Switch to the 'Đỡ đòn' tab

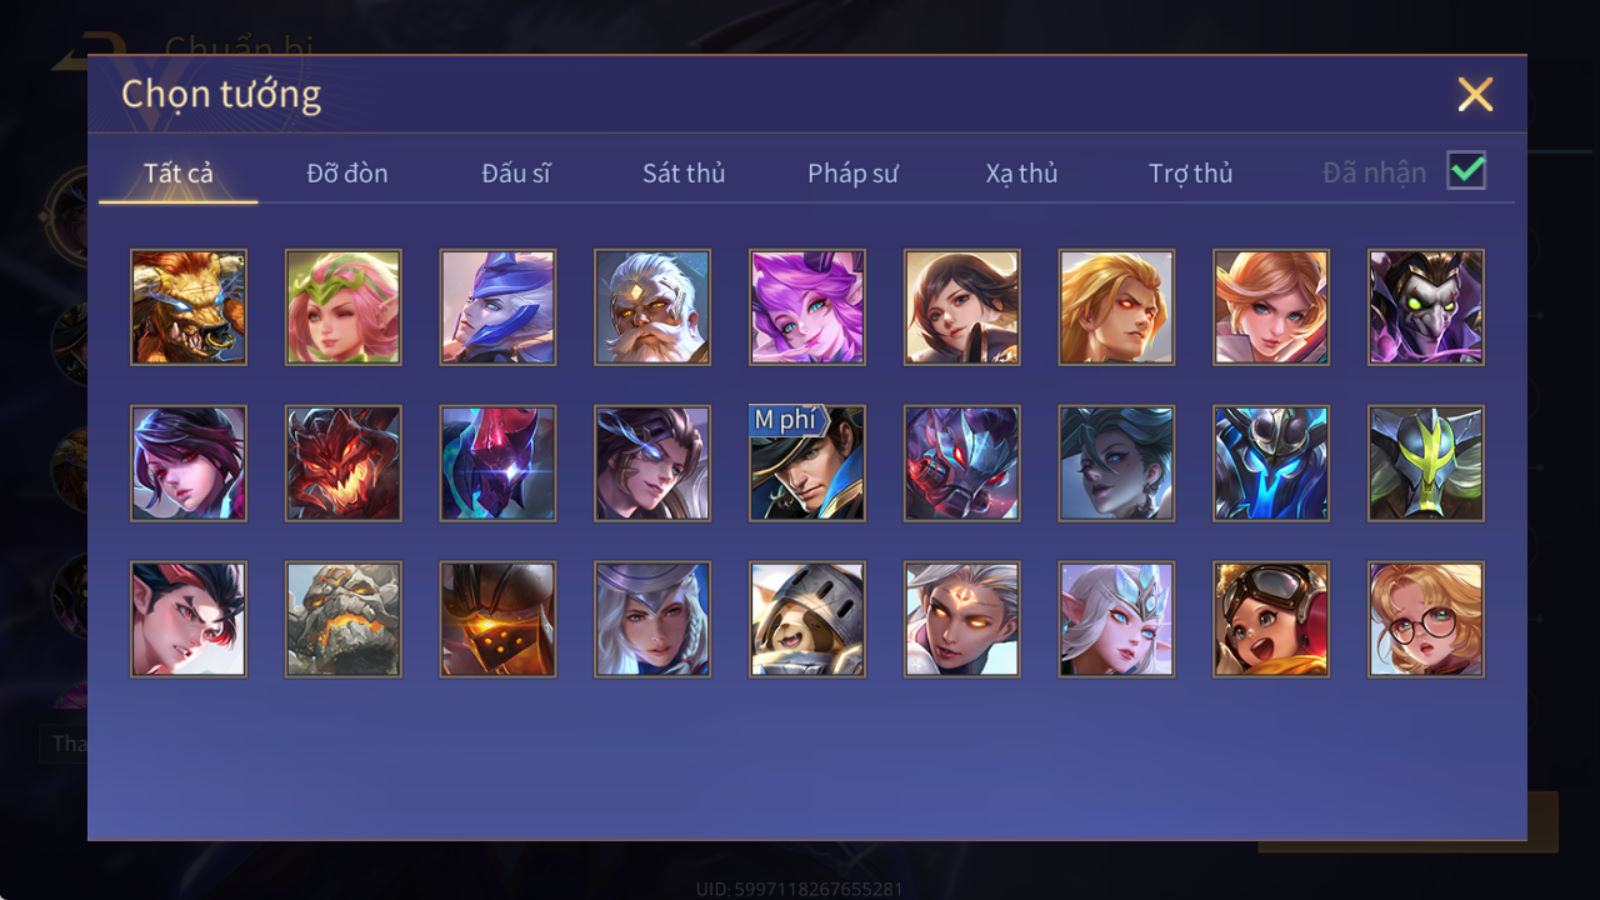point(347,173)
